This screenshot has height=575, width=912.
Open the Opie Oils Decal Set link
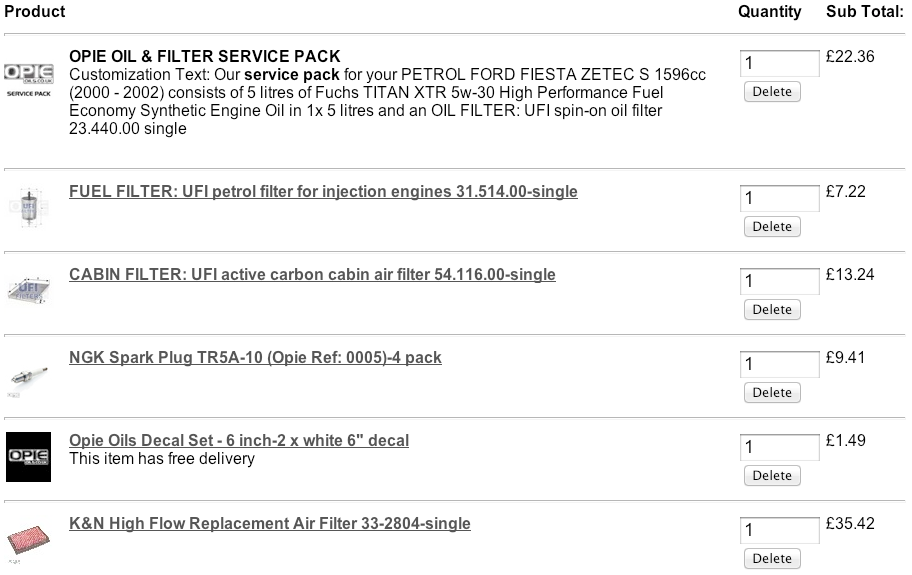tap(239, 441)
